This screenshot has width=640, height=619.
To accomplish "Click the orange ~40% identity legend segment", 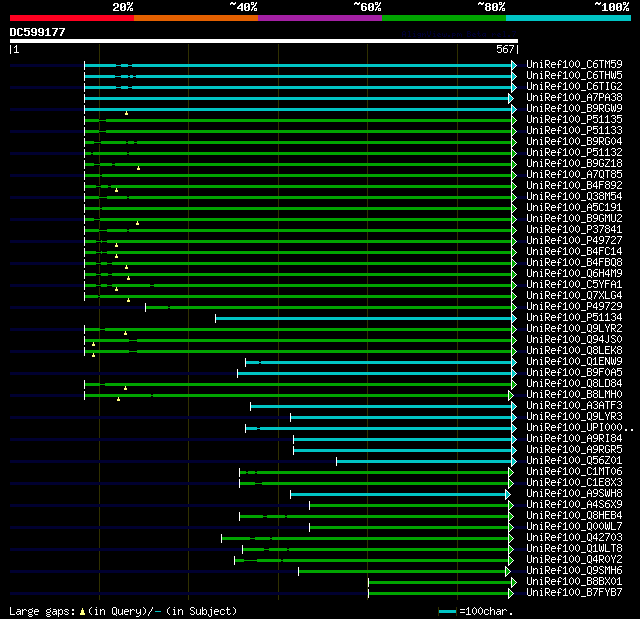I will tap(196, 18).
